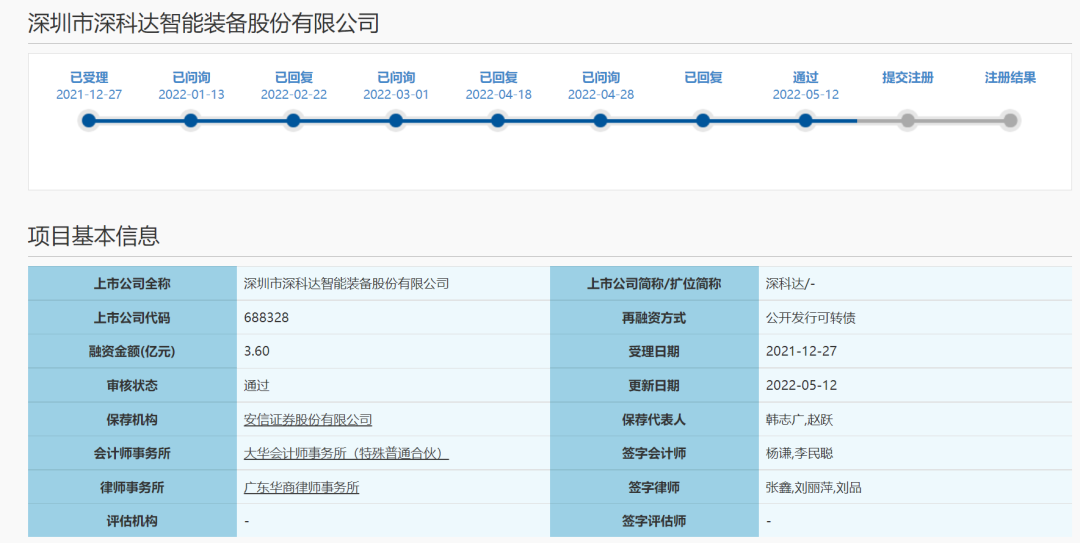This screenshot has height=543, width=1080.
Task: Click the 签字律师 header cell
Action: click(x=654, y=487)
